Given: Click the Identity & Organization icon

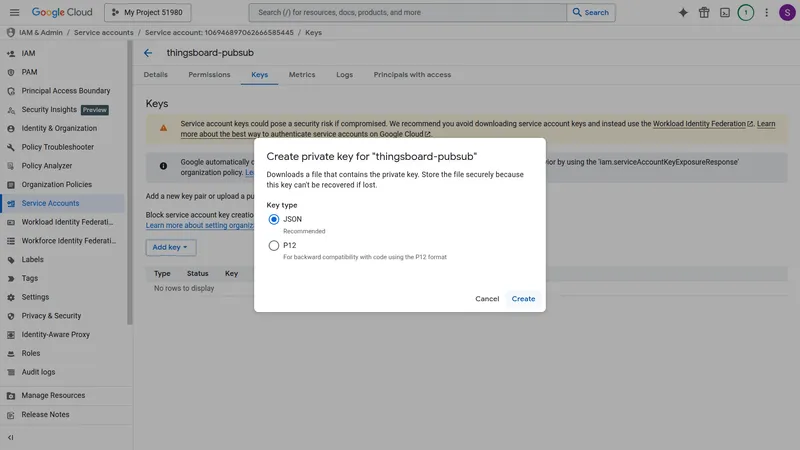Looking at the screenshot, I should pyautogui.click(x=11, y=129).
